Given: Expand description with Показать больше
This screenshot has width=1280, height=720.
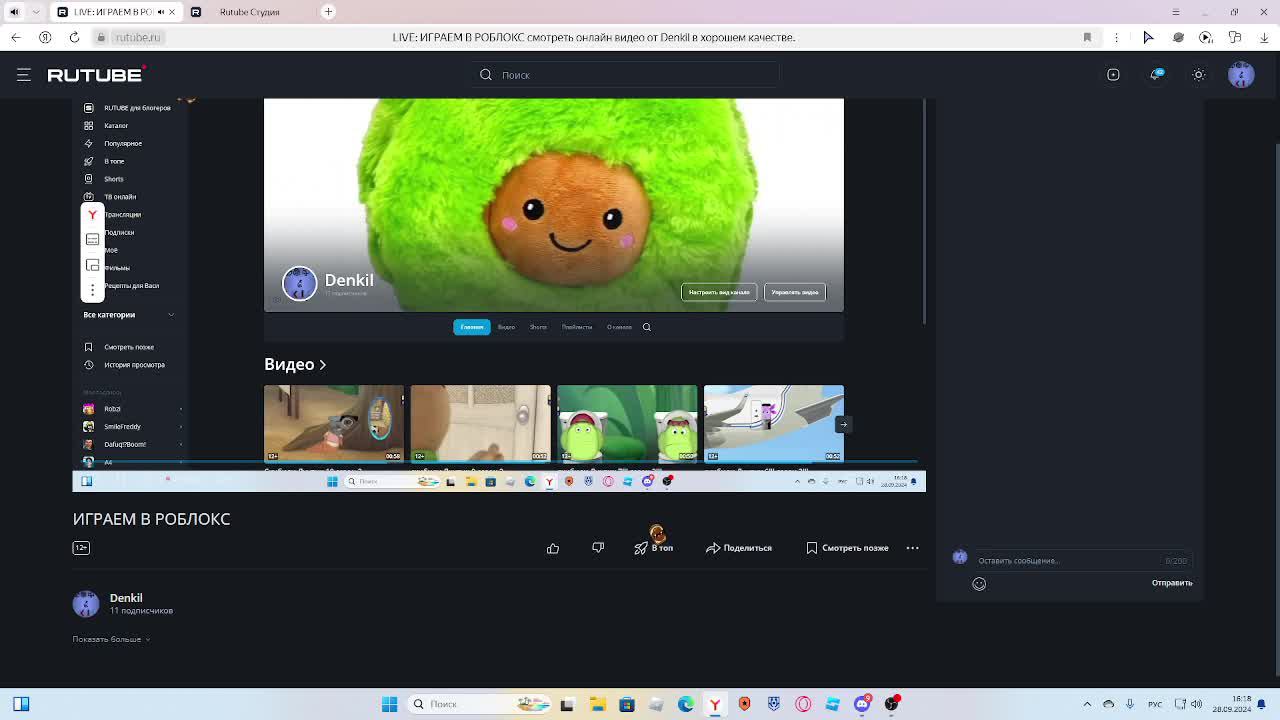Looking at the screenshot, I should [x=111, y=639].
